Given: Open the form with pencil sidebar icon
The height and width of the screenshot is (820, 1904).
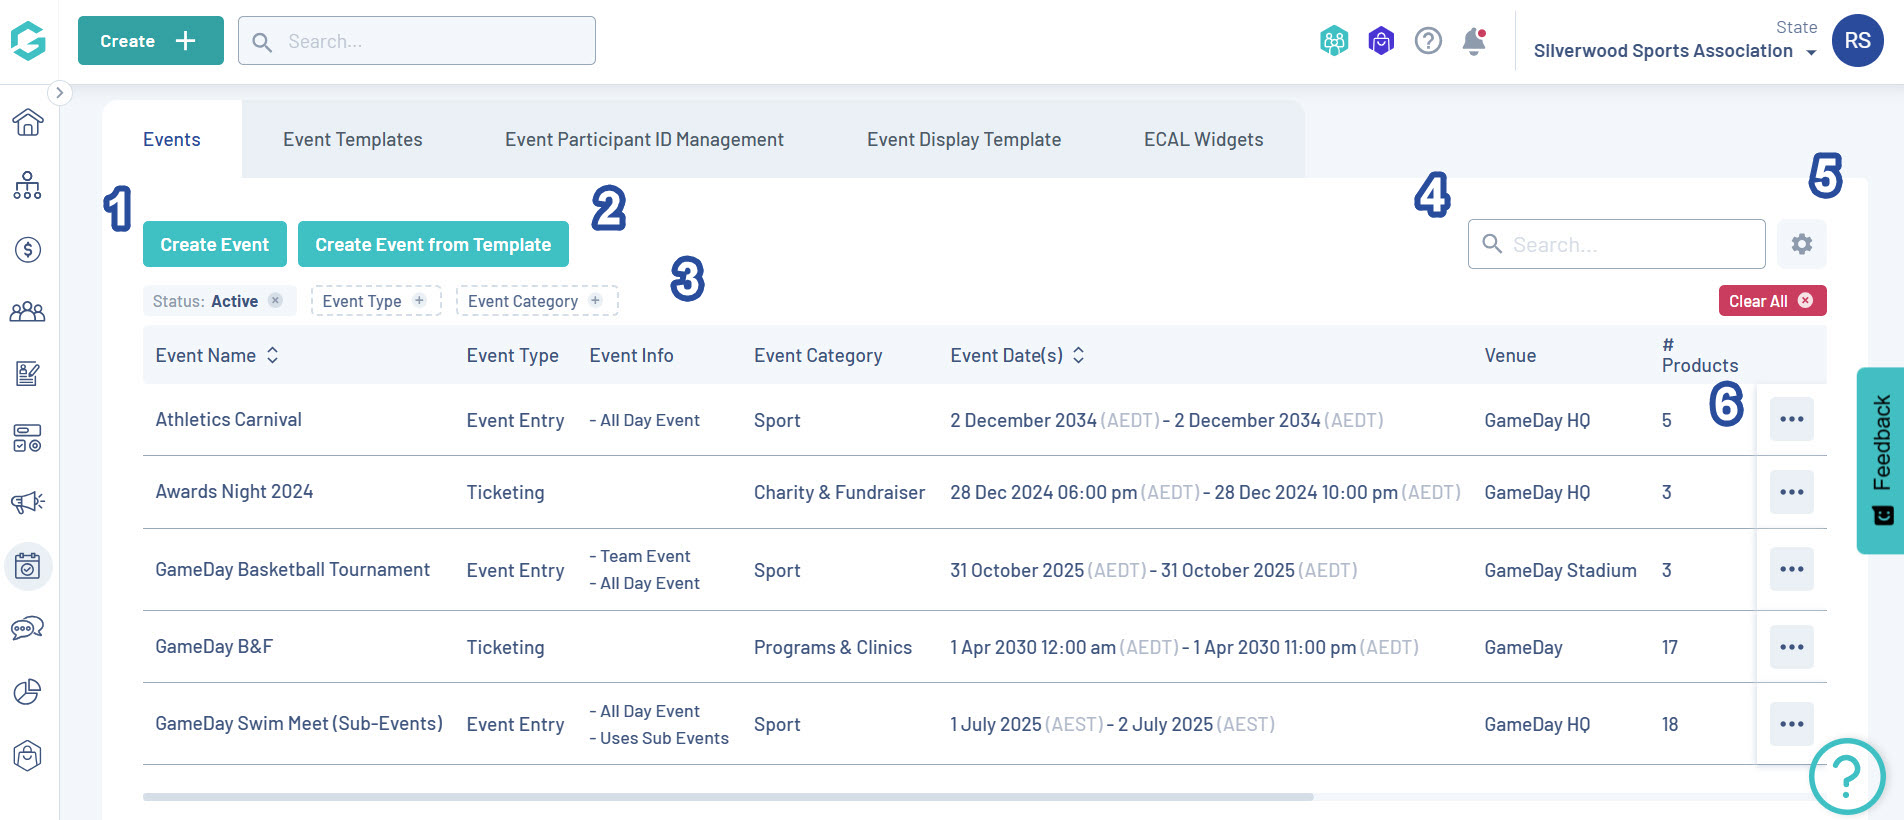Looking at the screenshot, I should [28, 374].
